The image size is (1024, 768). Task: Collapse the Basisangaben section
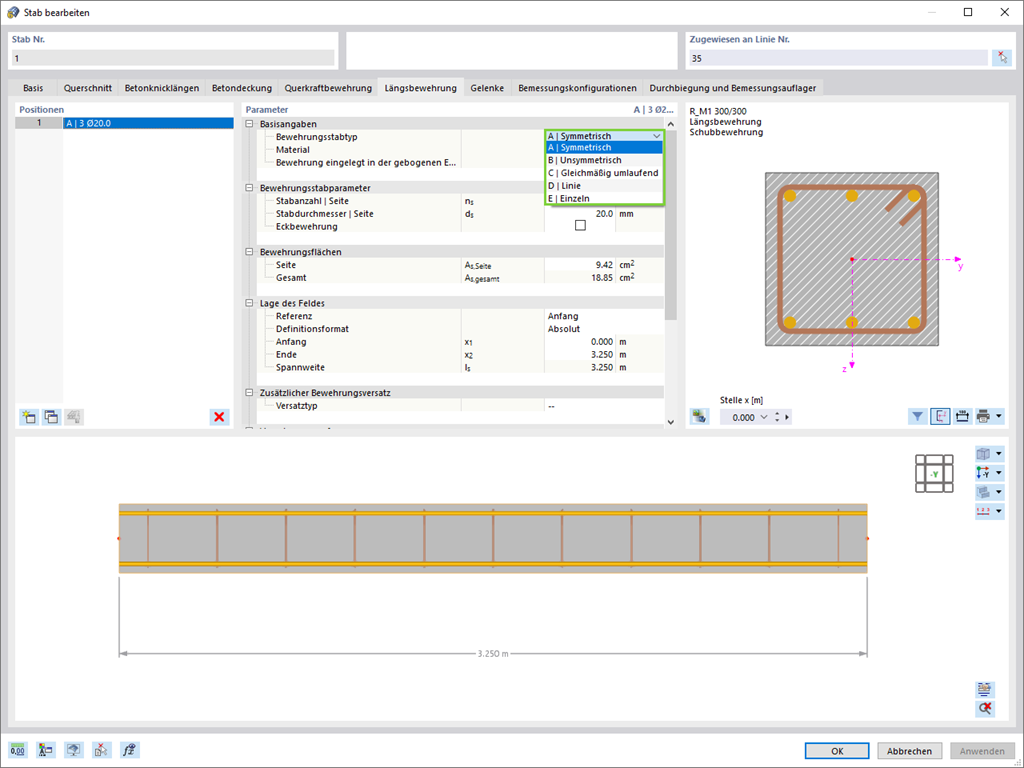pyautogui.click(x=249, y=123)
